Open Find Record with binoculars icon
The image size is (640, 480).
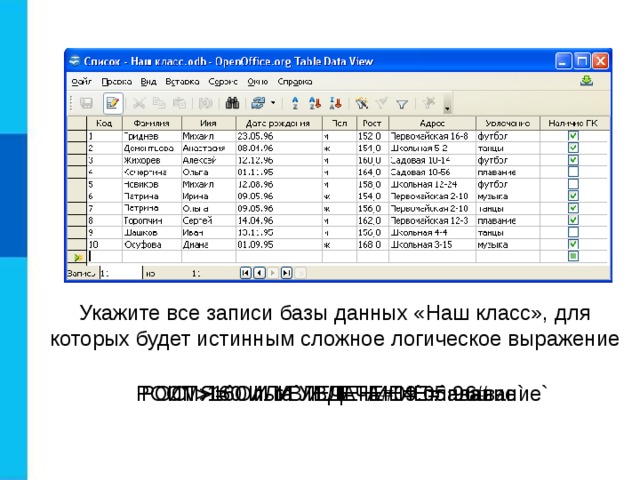point(232,103)
